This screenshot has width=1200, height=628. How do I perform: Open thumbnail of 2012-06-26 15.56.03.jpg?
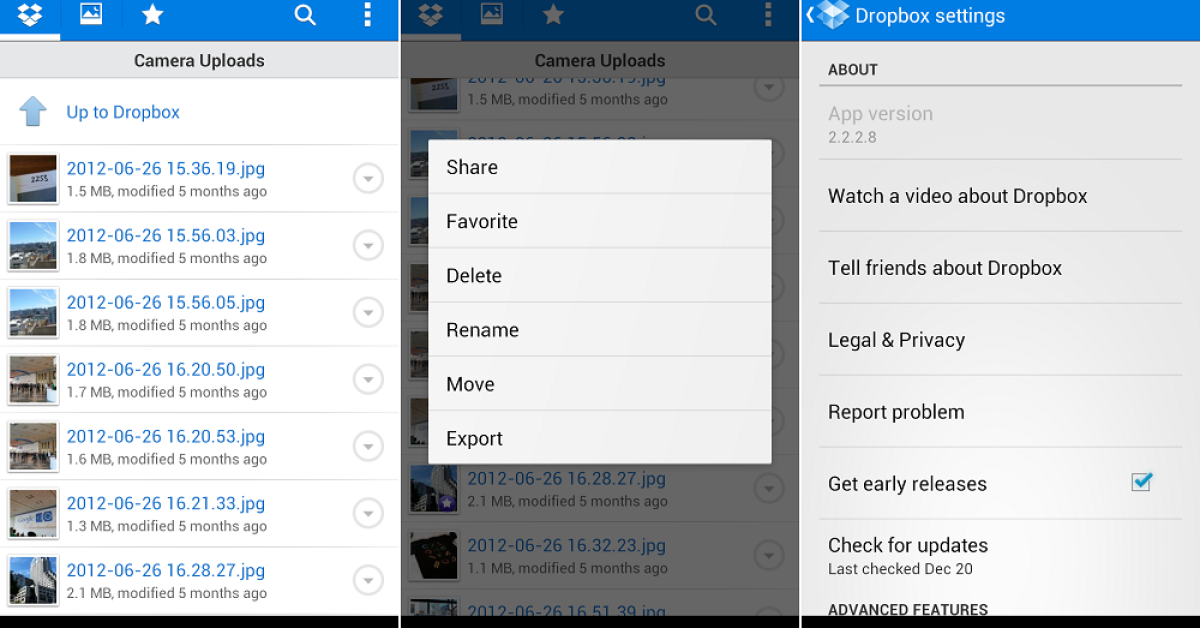33,246
